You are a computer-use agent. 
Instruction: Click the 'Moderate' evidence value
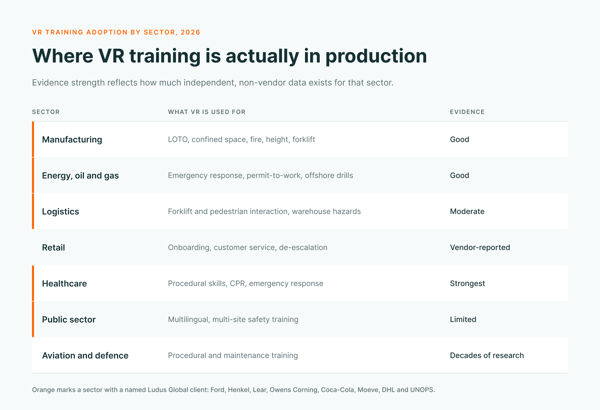pyautogui.click(x=467, y=211)
